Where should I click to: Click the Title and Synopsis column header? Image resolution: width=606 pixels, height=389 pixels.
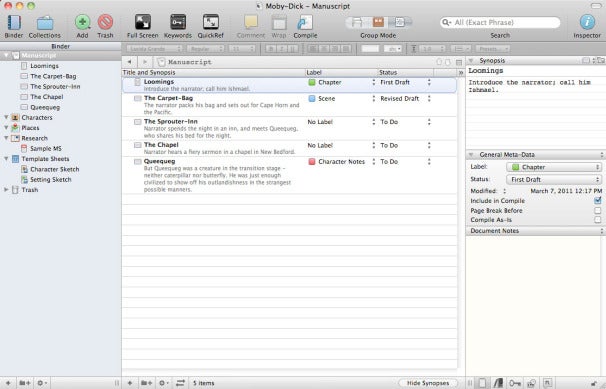[x=213, y=73]
